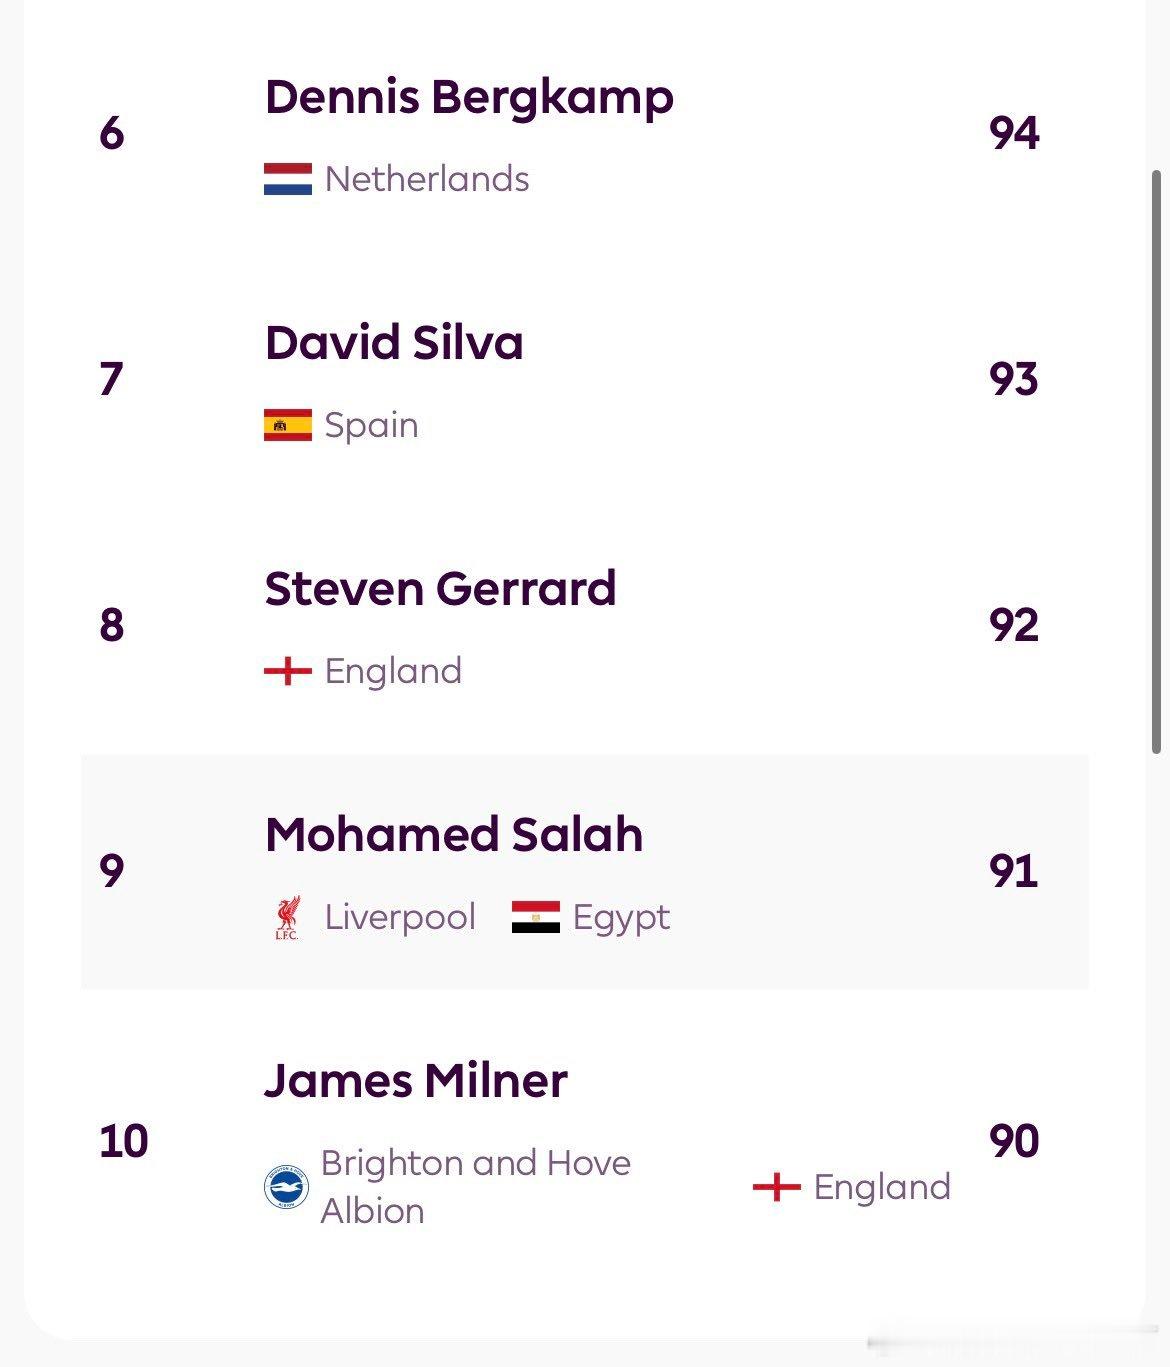
Task: Click the Netherlands flag icon
Action: click(x=288, y=179)
